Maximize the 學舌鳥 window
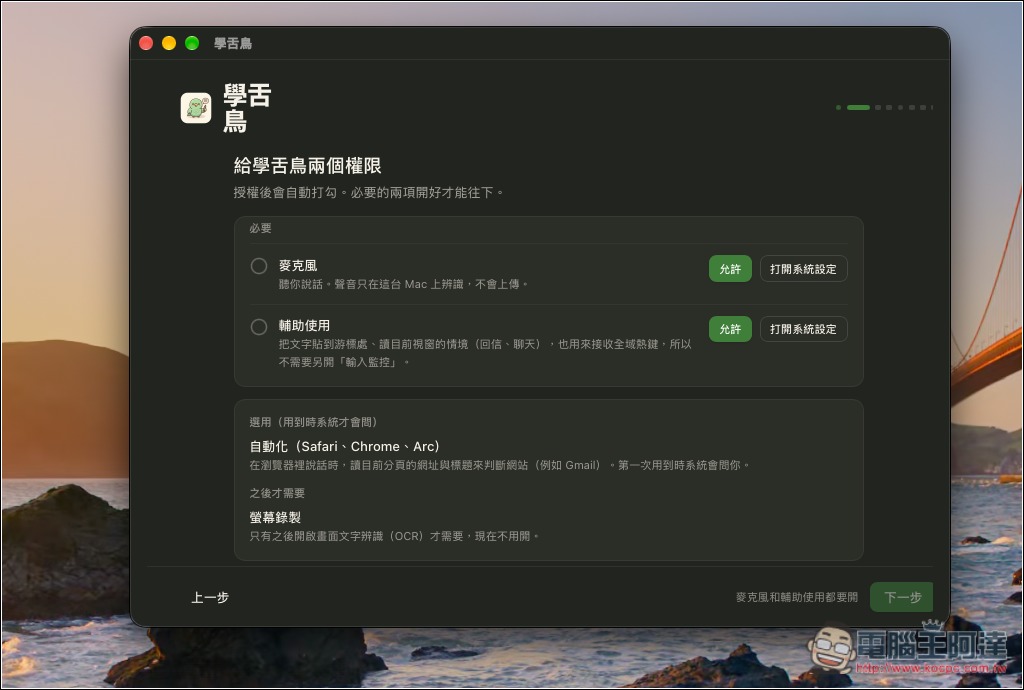1024x690 pixels. pos(192,43)
